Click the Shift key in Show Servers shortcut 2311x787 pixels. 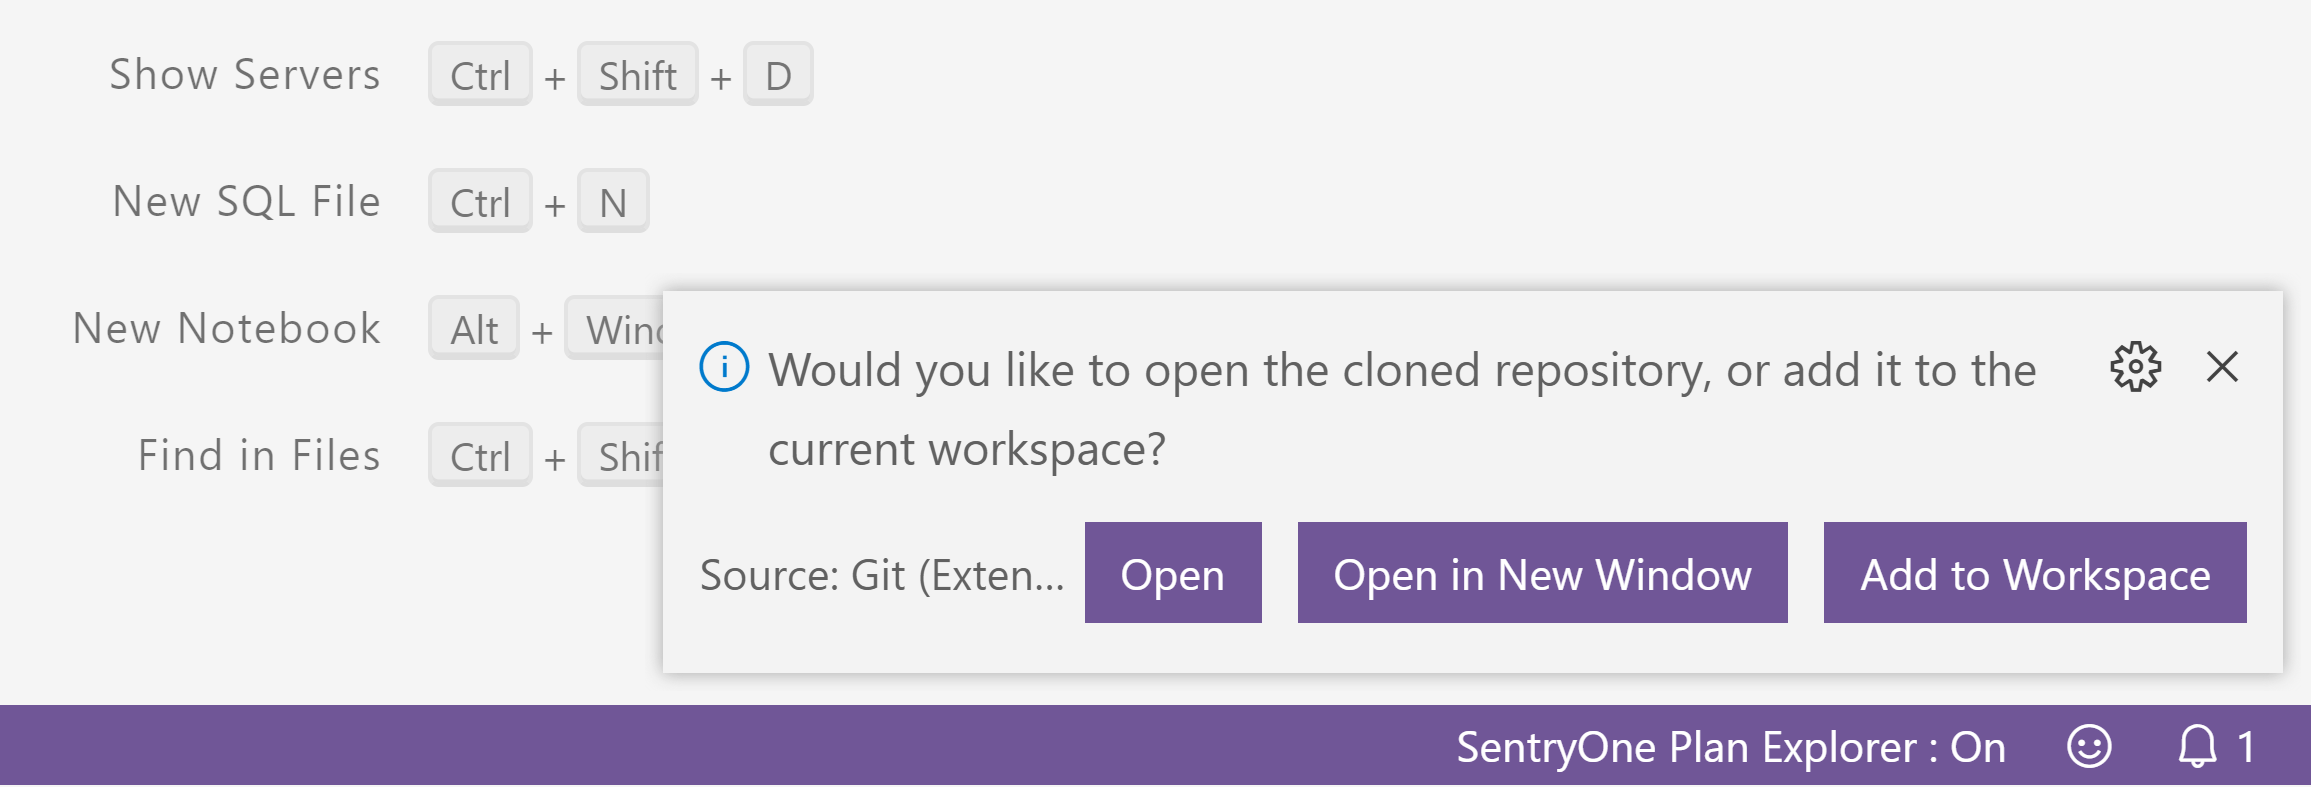coord(637,75)
